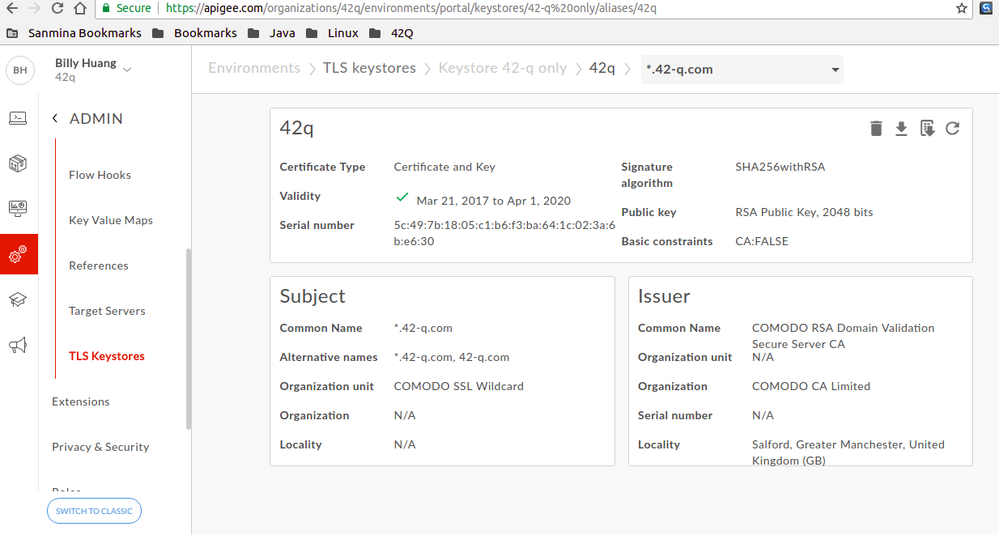Click the 42q card heading
This screenshot has width=999, height=535.
point(297,128)
